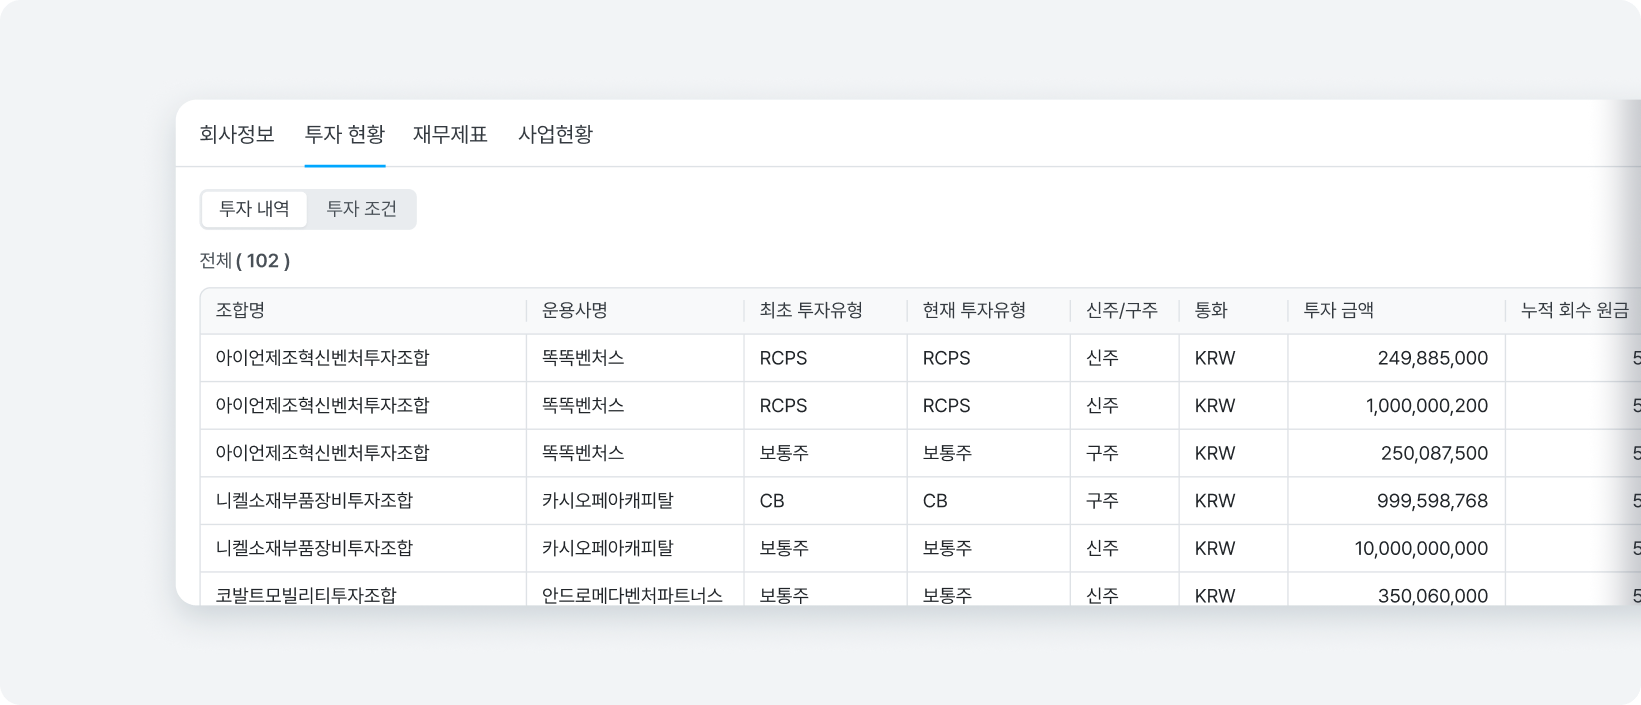This screenshot has height=705, width=1641.
Task: Click the 현재 투자유형 column header
Action: (x=989, y=311)
